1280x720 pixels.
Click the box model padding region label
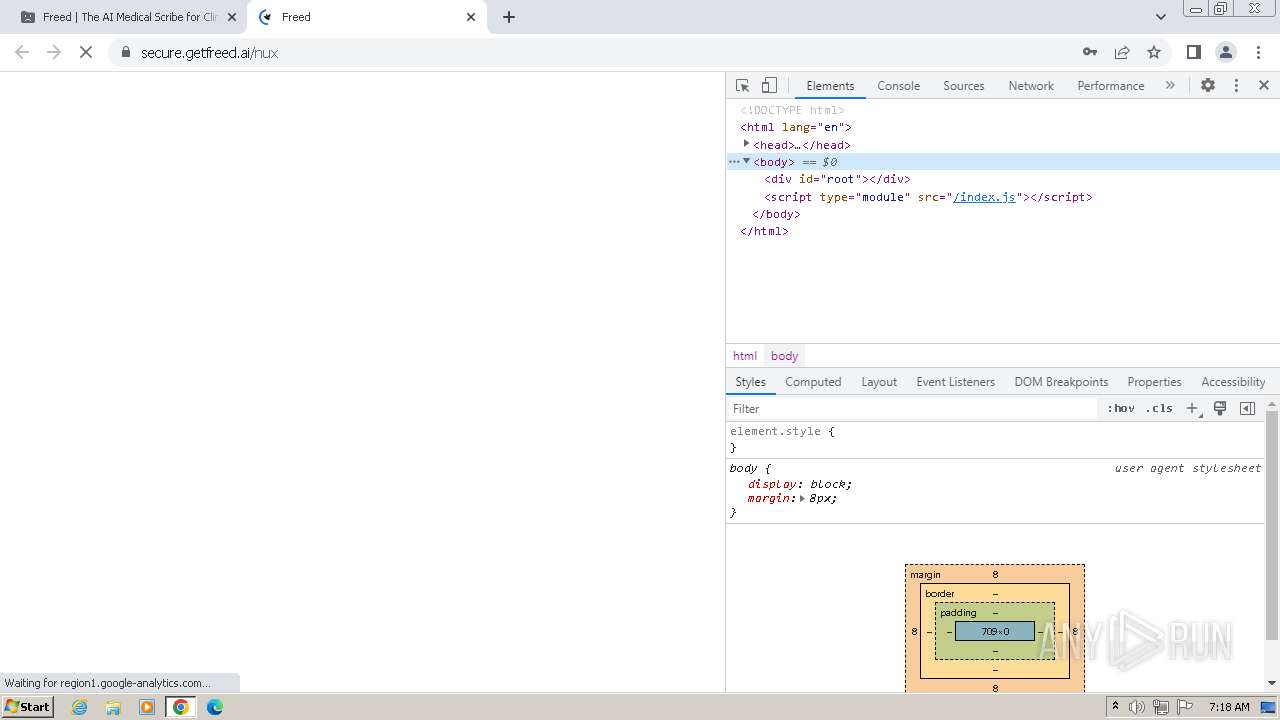pos(958,613)
